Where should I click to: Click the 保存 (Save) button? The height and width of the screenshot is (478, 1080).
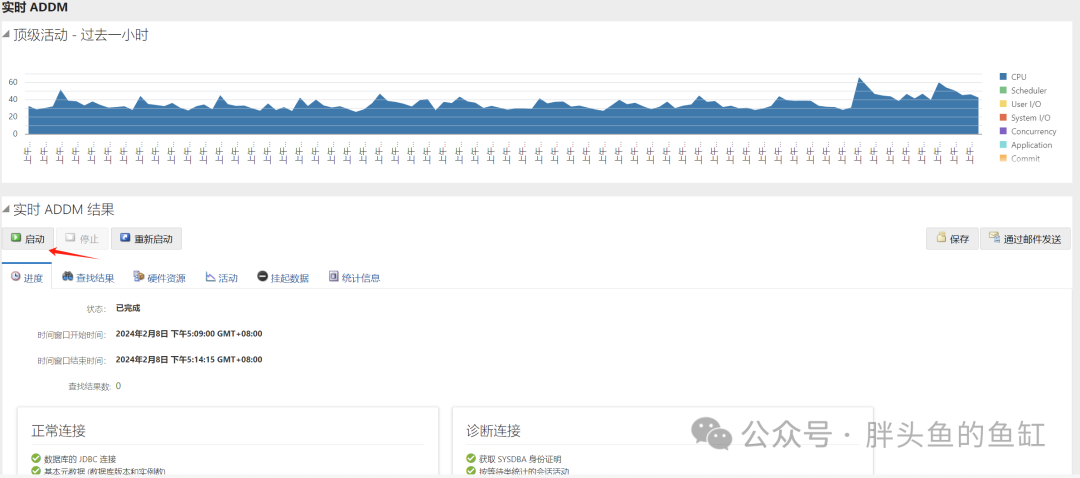952,239
